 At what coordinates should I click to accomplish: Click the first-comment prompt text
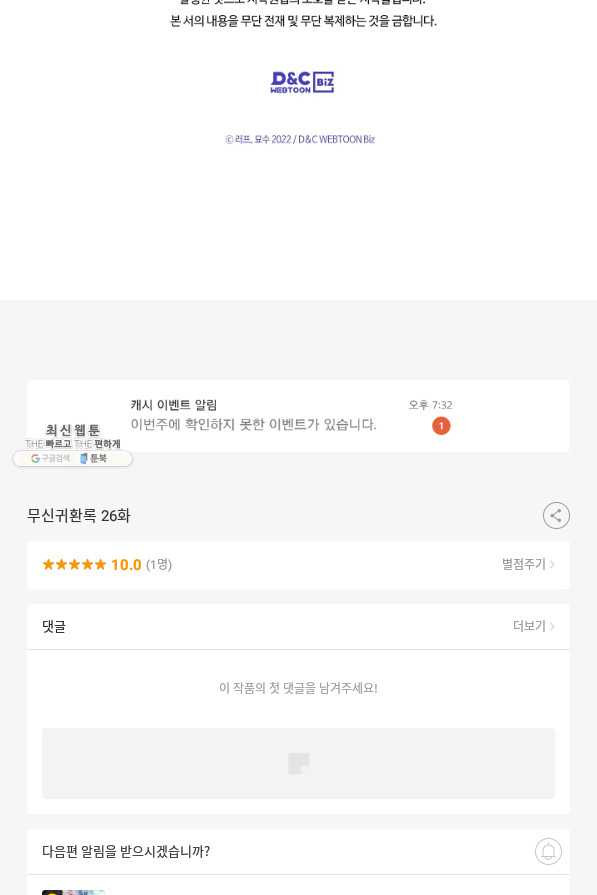[x=298, y=688]
